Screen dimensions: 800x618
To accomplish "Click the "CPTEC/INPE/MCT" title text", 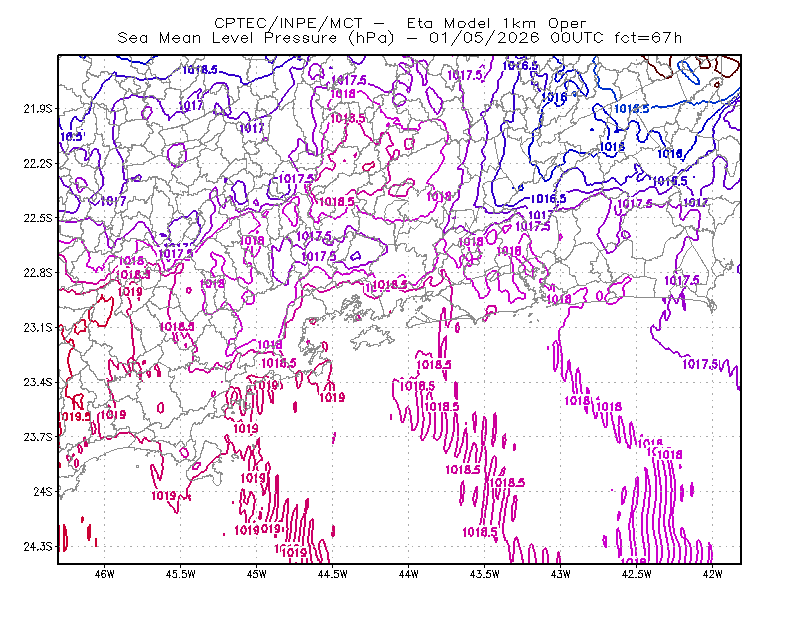I will 288,23.
